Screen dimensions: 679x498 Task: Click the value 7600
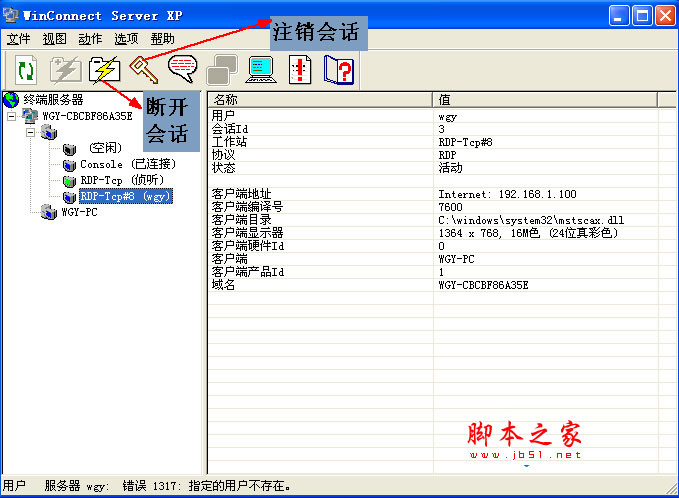tap(450, 207)
